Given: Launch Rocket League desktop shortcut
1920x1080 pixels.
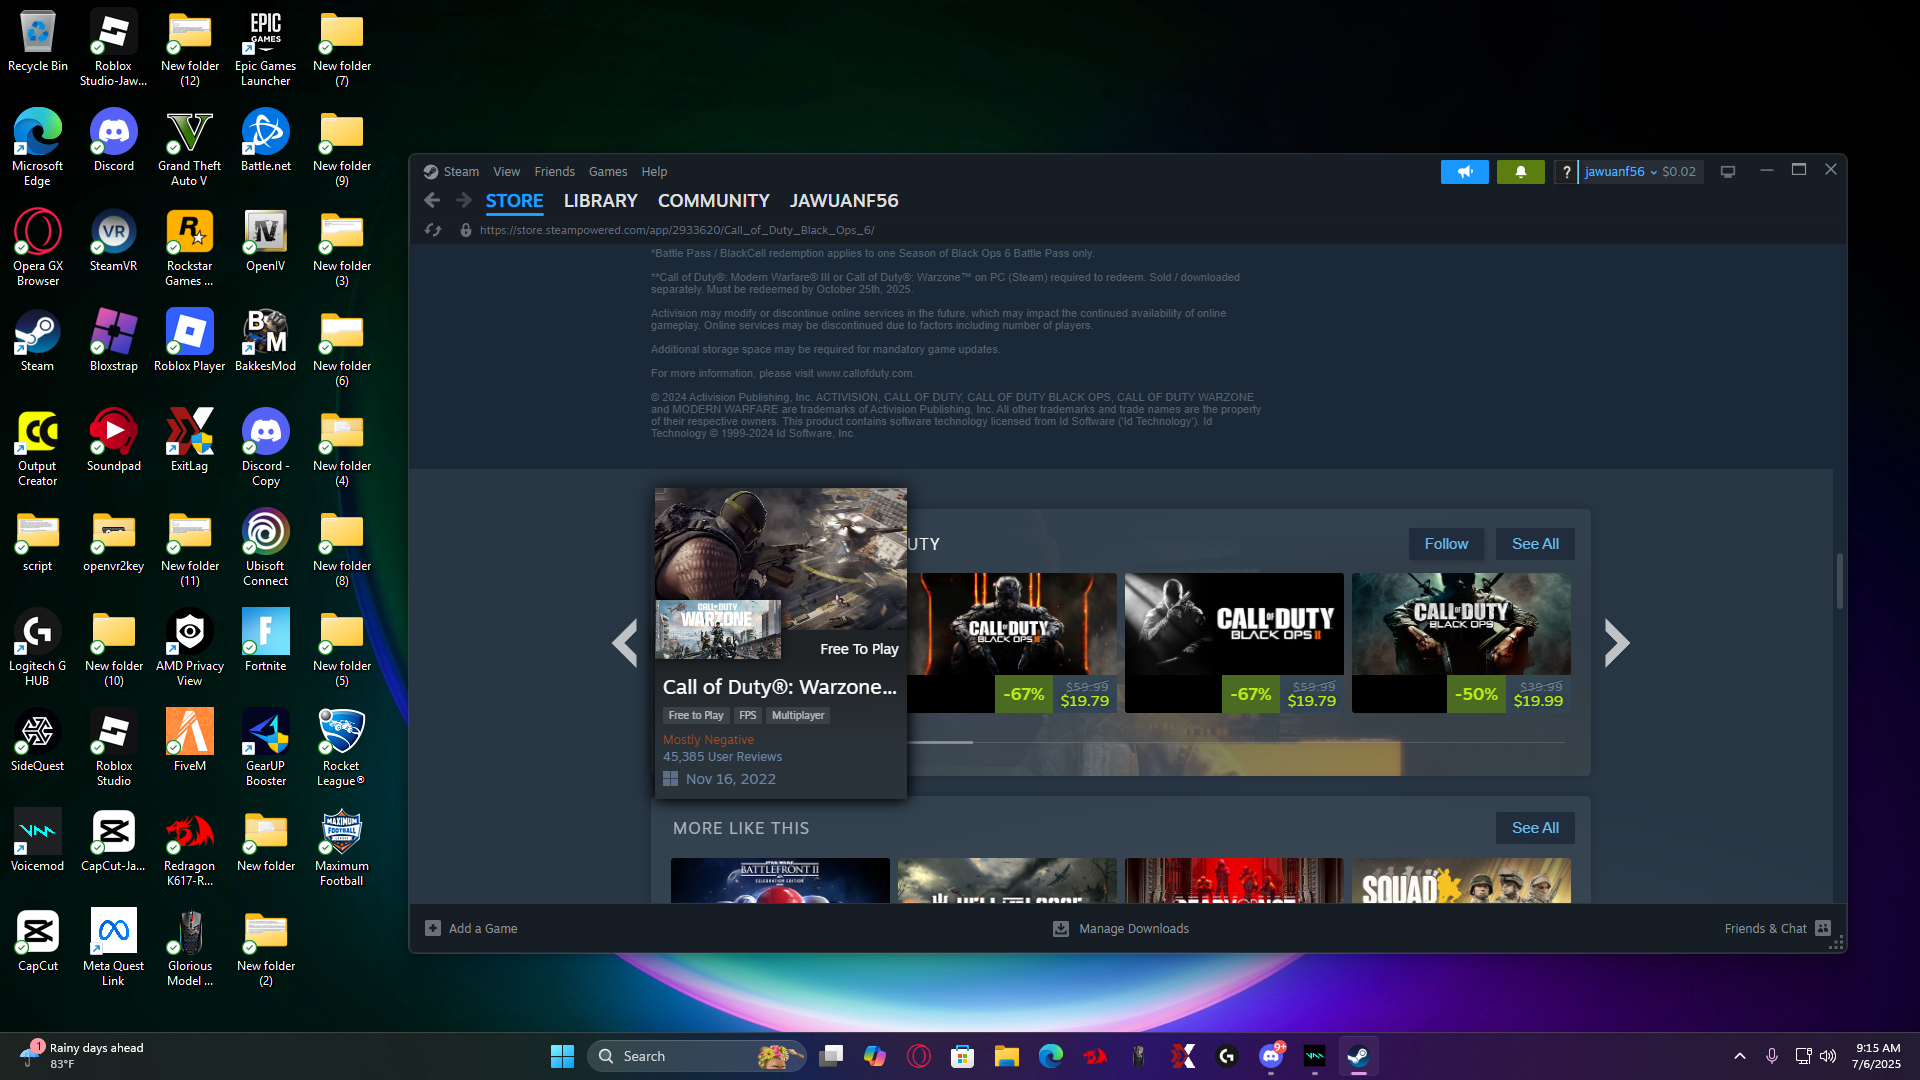Looking at the screenshot, I should (341, 748).
